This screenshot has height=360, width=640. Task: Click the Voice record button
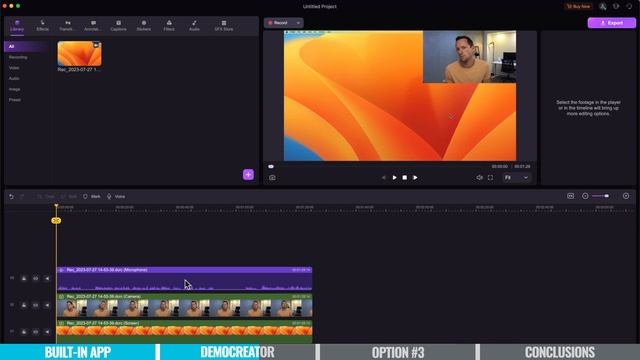[116, 196]
